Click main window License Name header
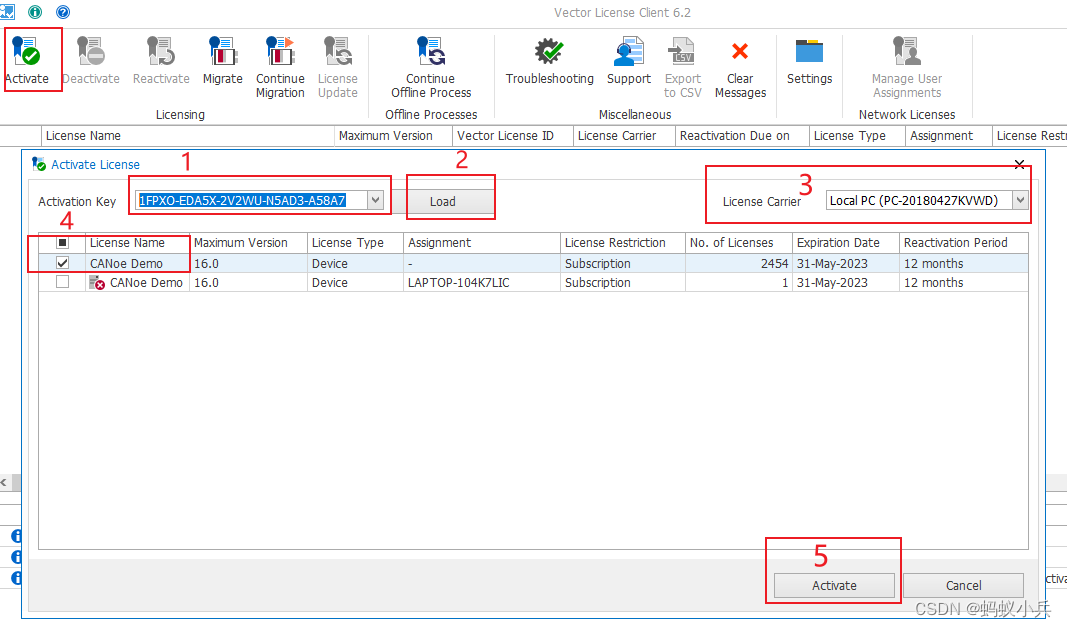The height and width of the screenshot is (627, 1067). (188, 135)
